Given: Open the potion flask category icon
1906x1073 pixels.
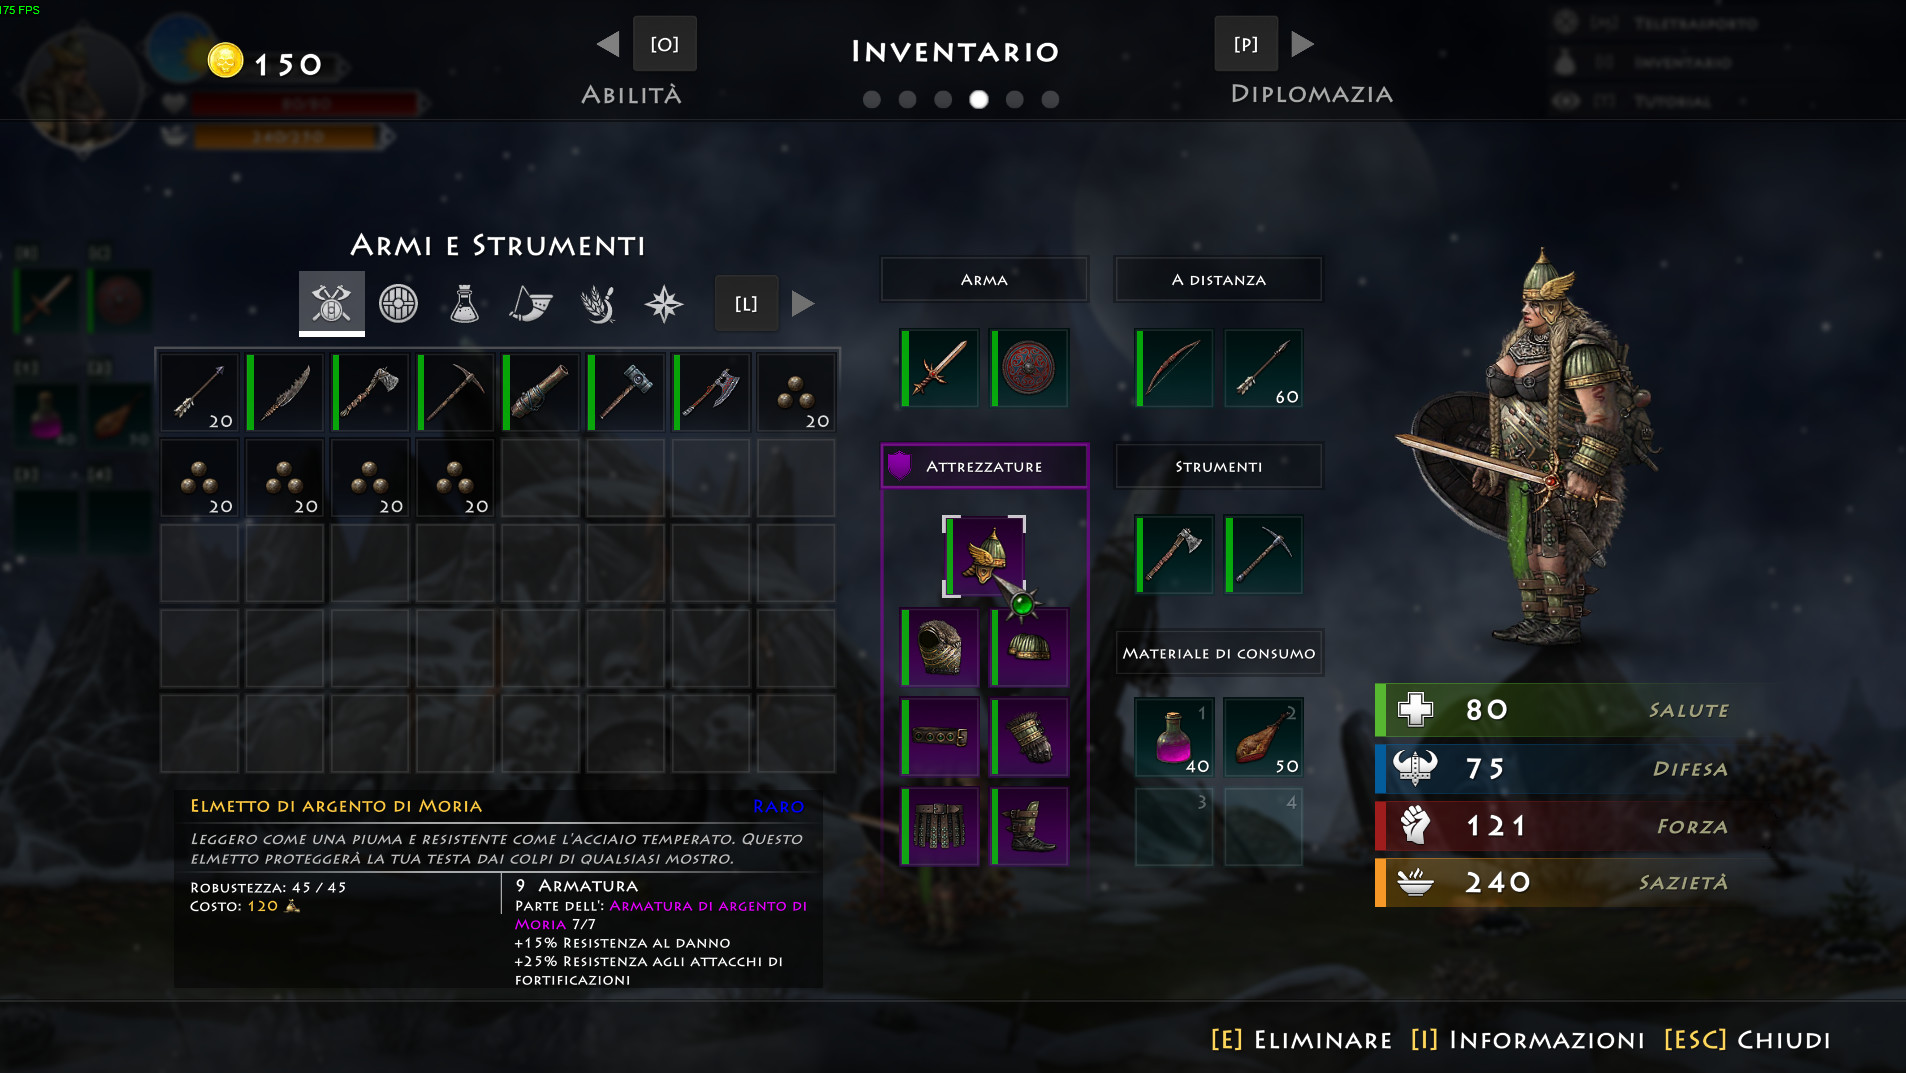Looking at the screenshot, I should 464,303.
